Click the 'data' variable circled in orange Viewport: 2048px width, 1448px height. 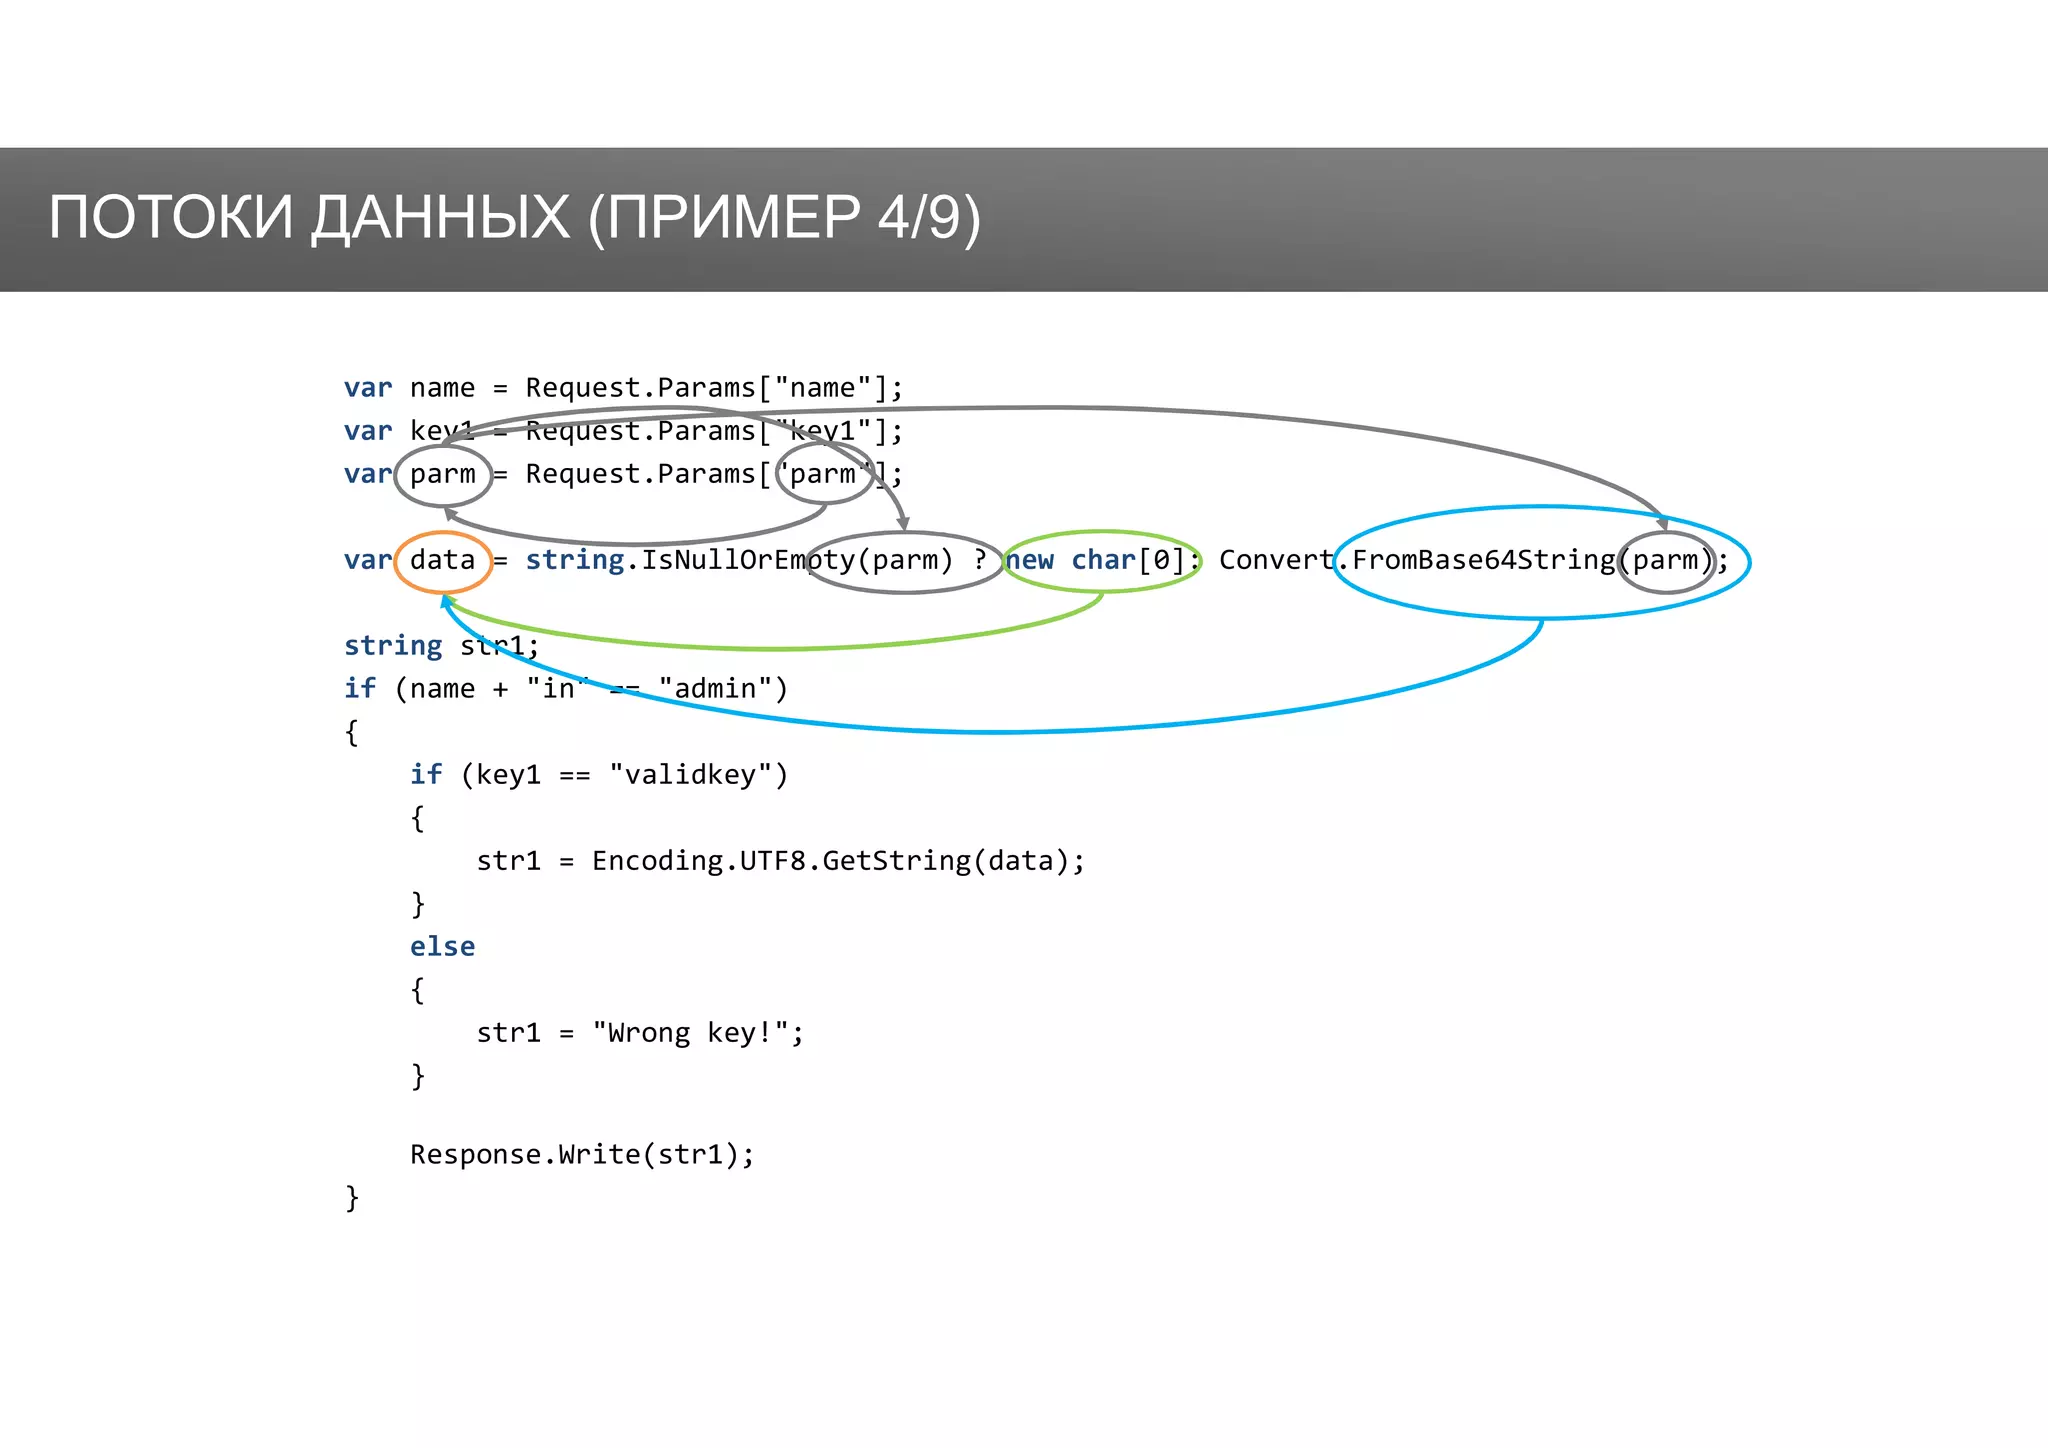tap(443, 560)
